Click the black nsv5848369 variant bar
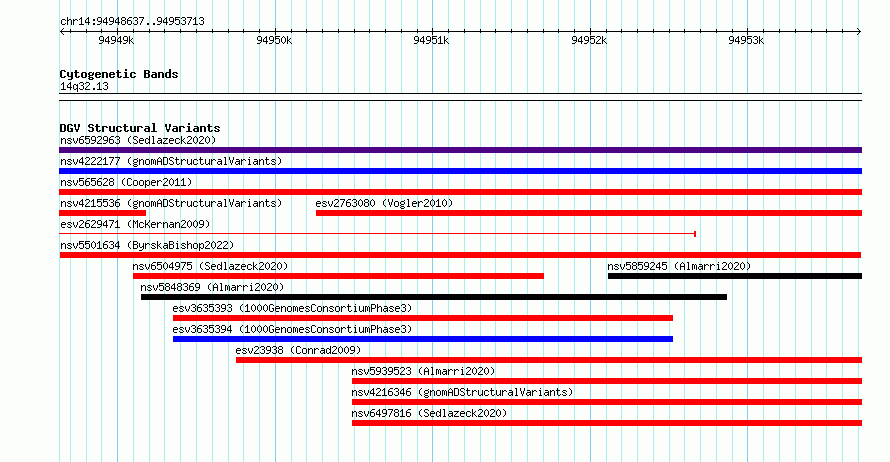The width and height of the screenshot is (890, 462). [434, 297]
